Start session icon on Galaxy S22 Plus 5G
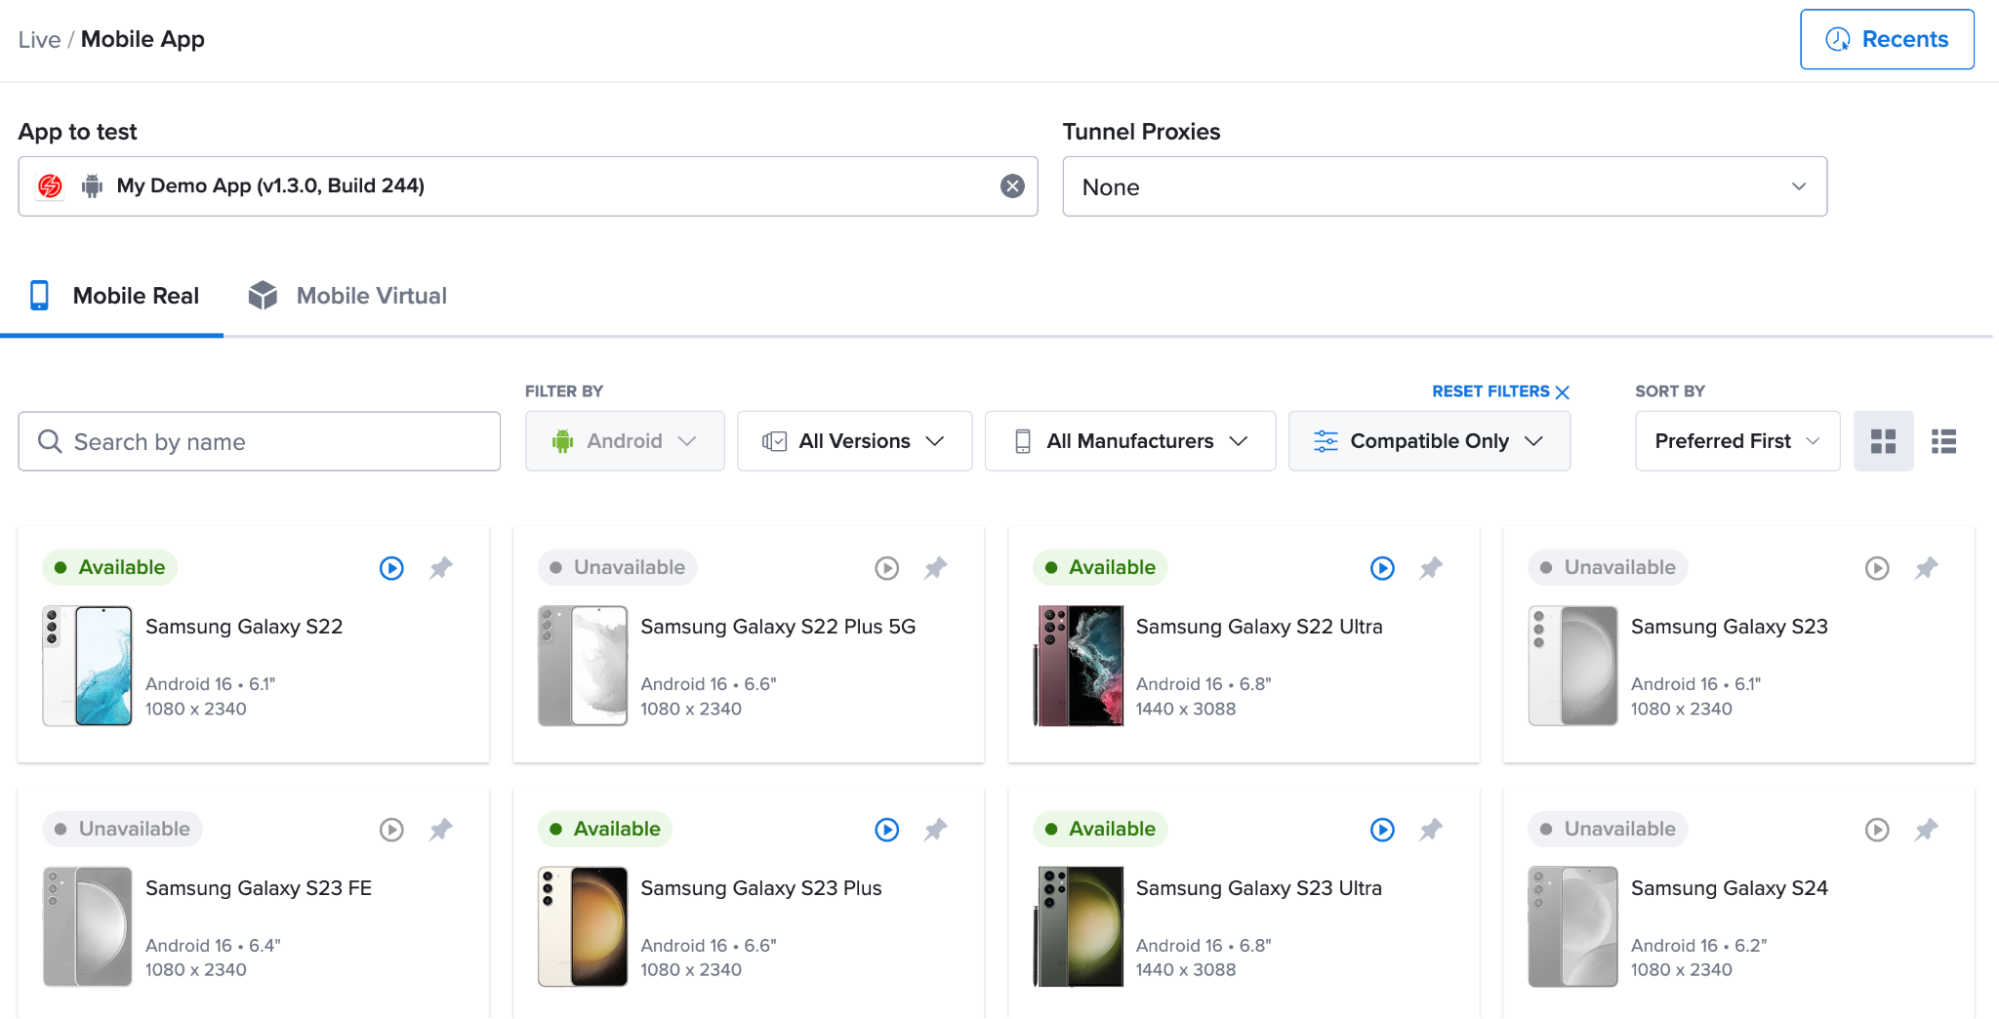1999x1019 pixels. [886, 568]
